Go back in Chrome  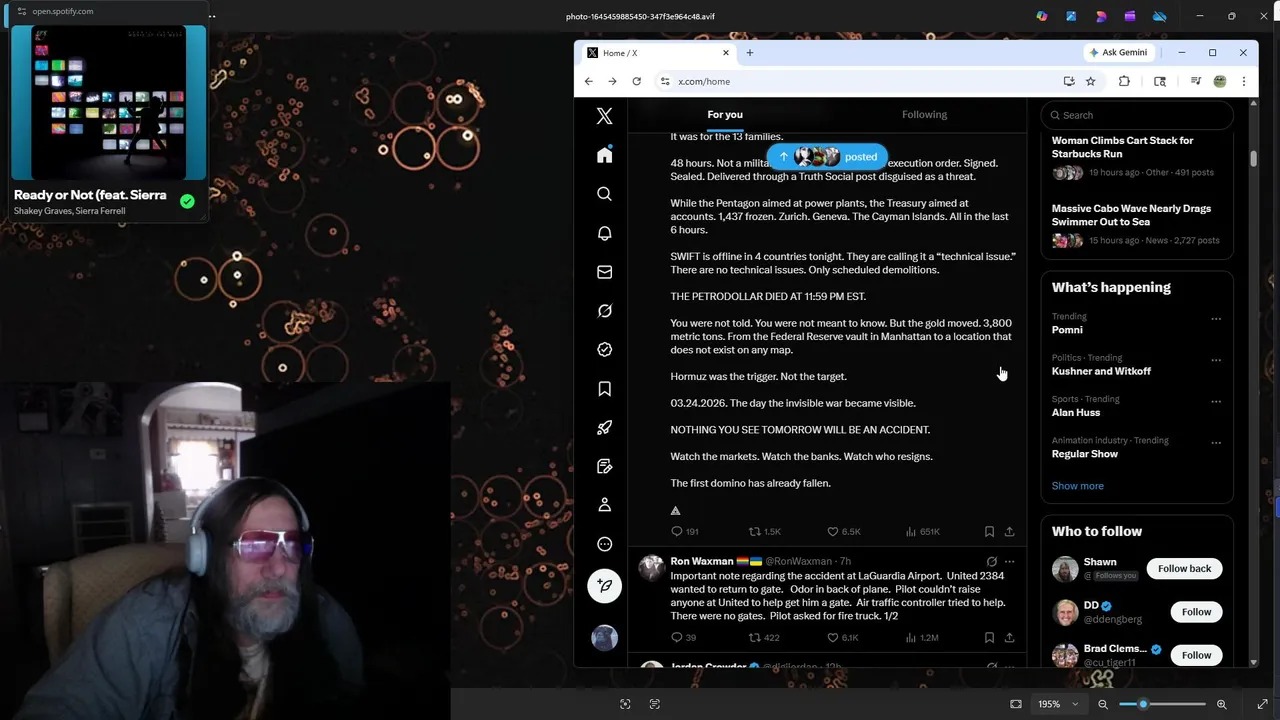click(589, 81)
